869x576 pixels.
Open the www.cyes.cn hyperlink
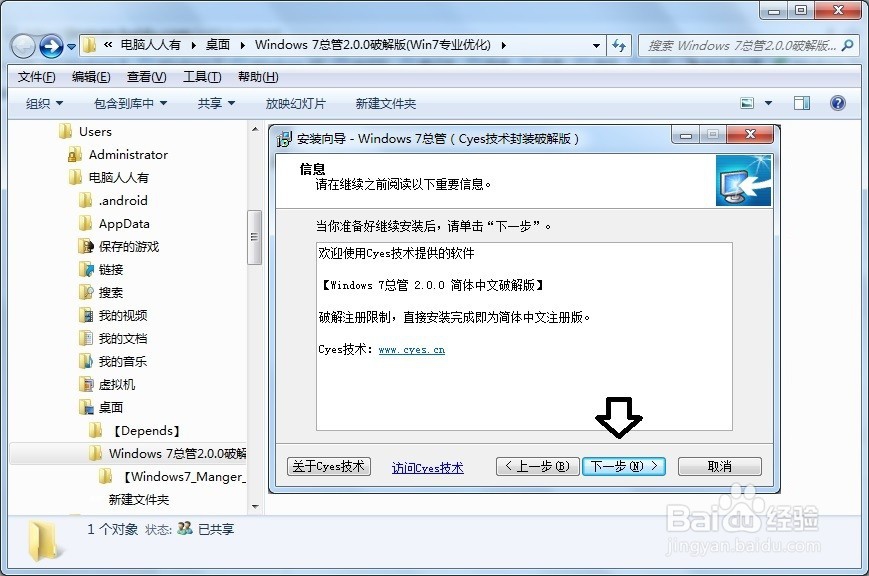412,350
